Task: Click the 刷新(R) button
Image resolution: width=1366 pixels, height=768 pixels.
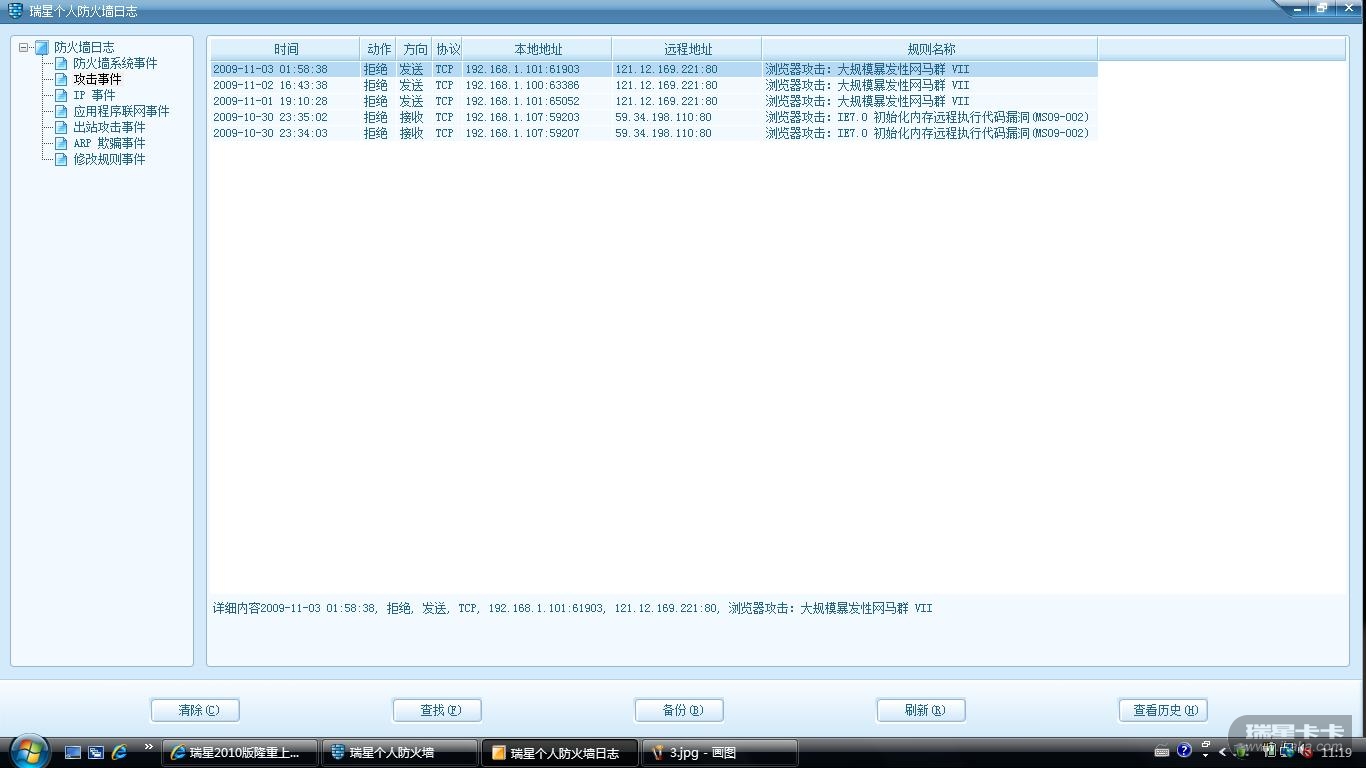Action: click(921, 710)
